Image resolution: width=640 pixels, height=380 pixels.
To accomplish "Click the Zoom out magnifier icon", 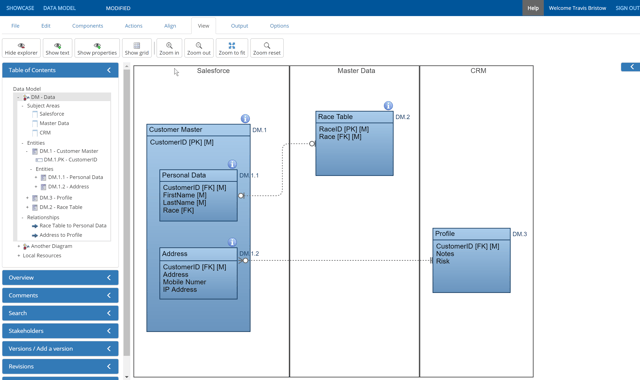I will coord(199,46).
